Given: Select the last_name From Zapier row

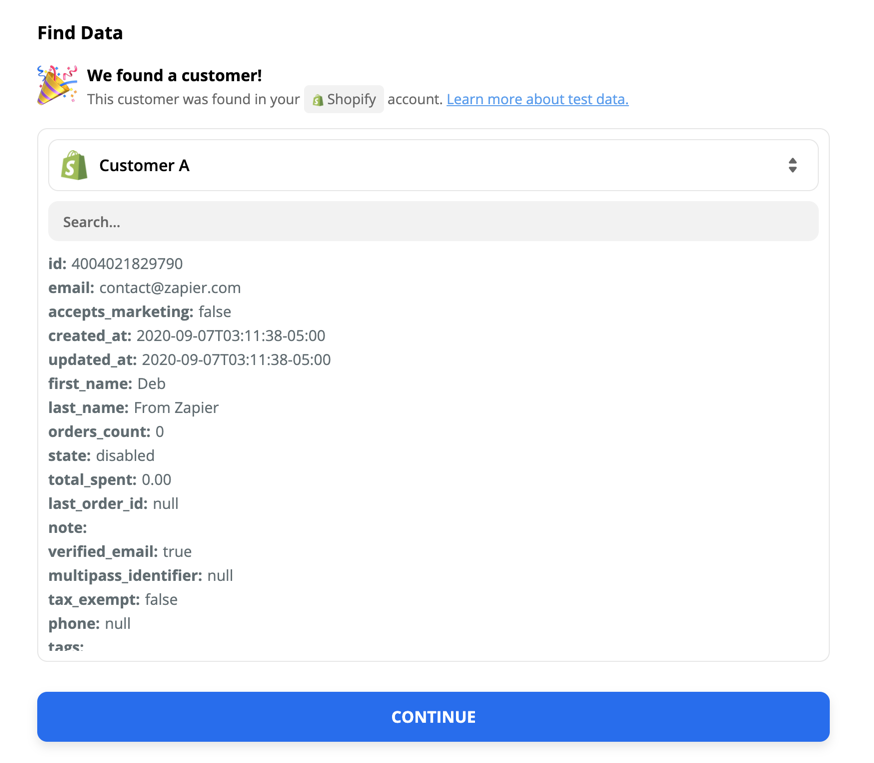Looking at the screenshot, I should click(133, 407).
